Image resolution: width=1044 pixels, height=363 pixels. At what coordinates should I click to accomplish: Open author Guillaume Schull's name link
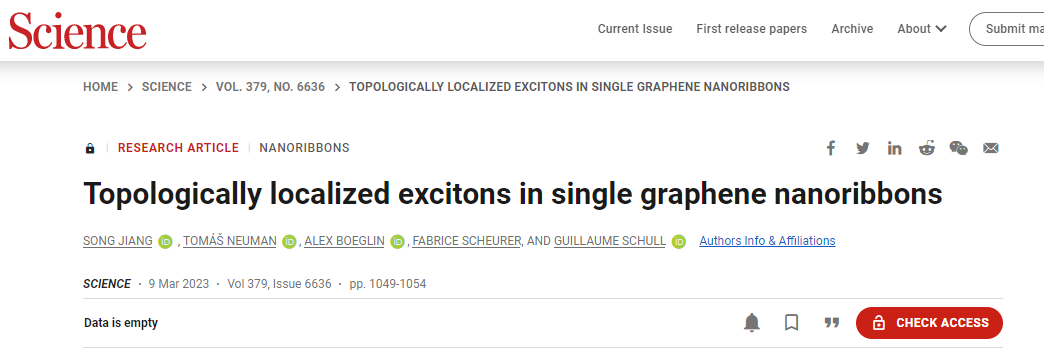[x=609, y=241]
